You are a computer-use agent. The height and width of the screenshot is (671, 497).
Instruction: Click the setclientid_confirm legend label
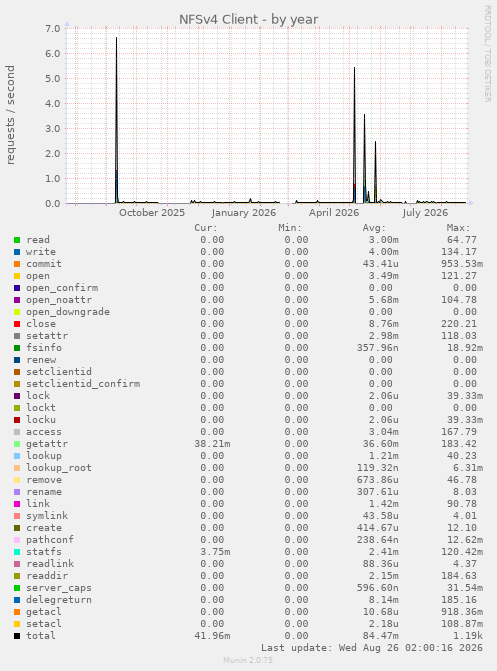point(83,384)
